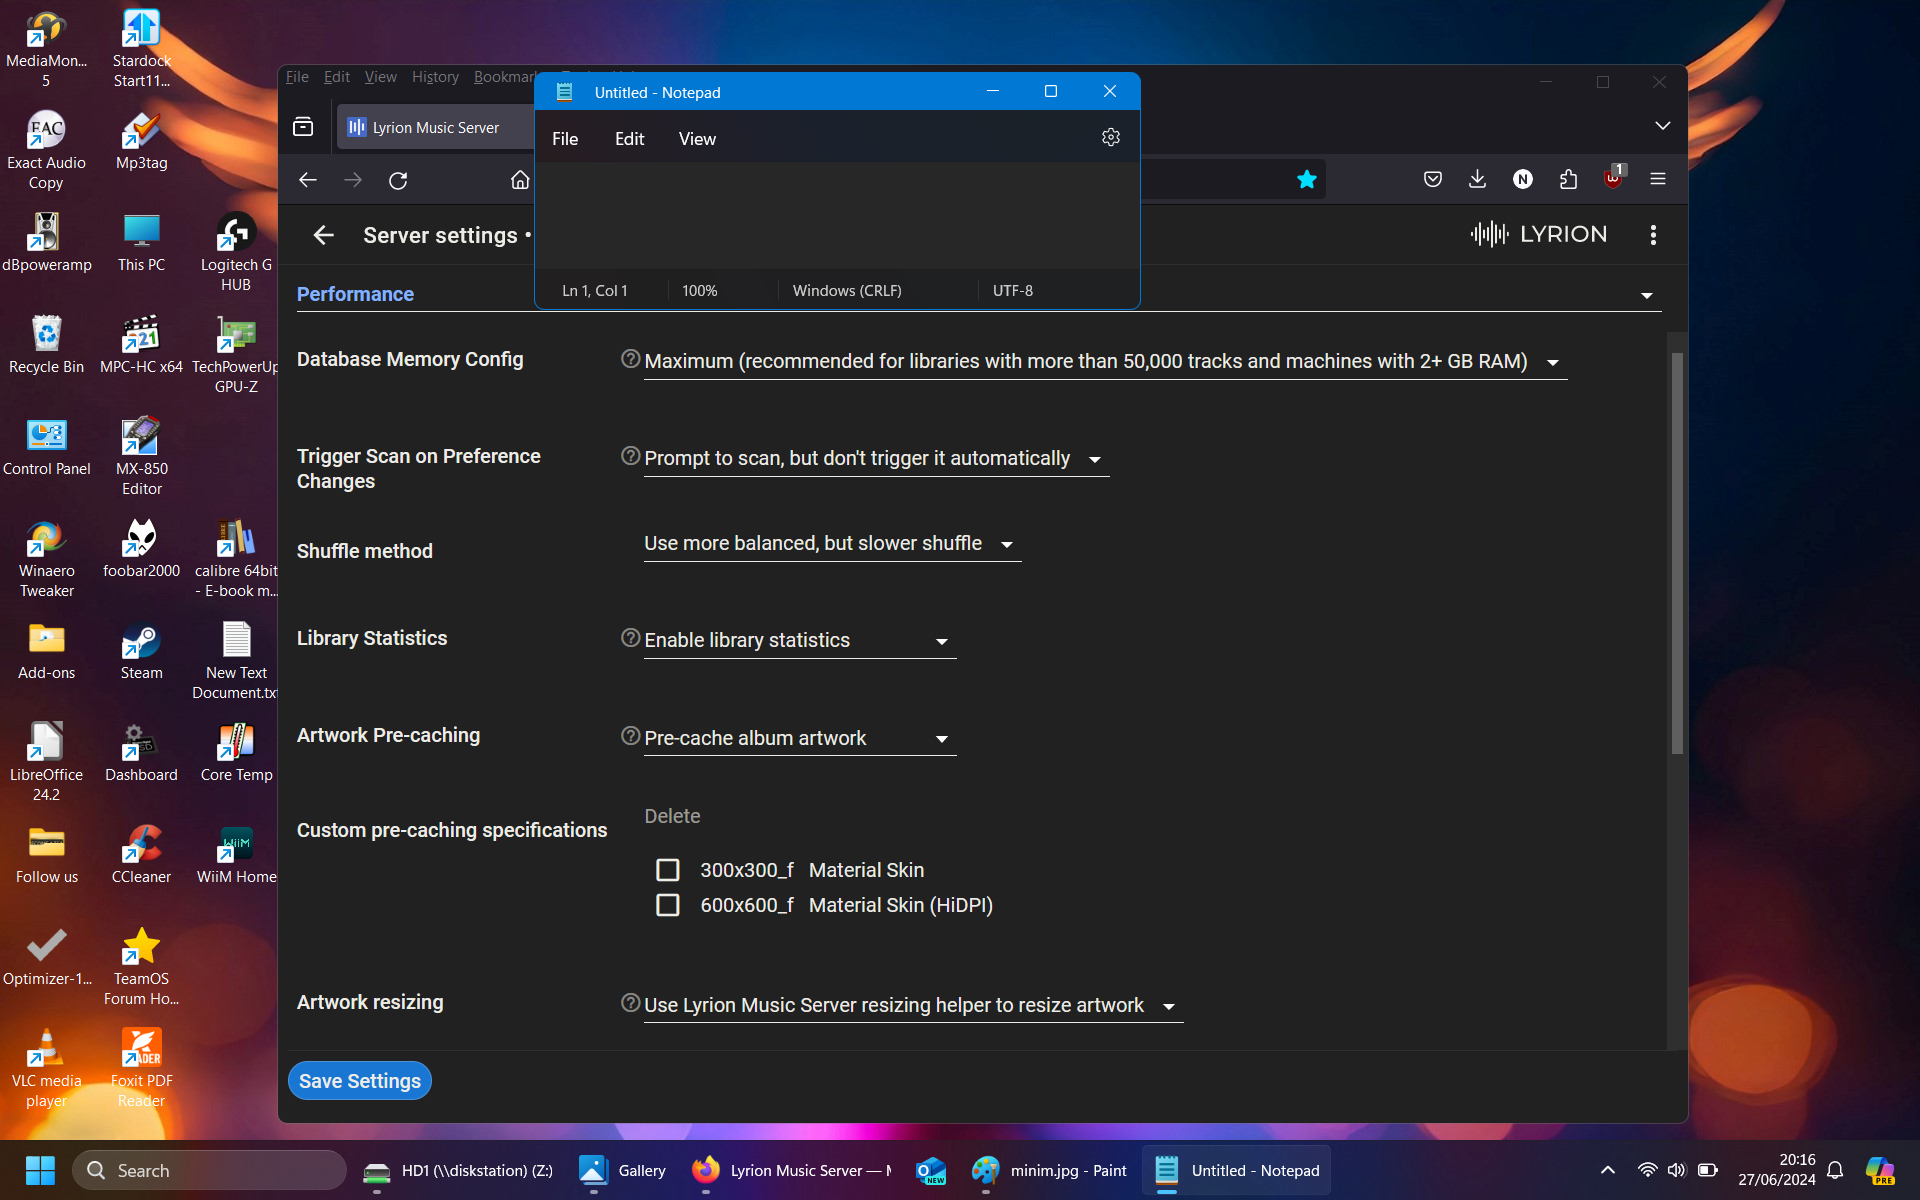The width and height of the screenshot is (1920, 1200).
Task: Open Mp3tag desktop icon
Action: [x=141, y=142]
